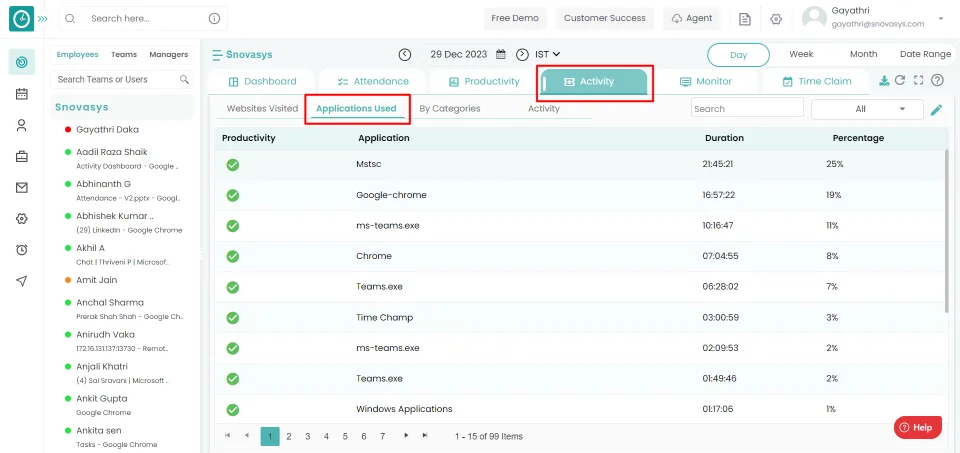Open the briefcase projects sidebar icon
This screenshot has width=960, height=453.
pyautogui.click(x=21, y=157)
